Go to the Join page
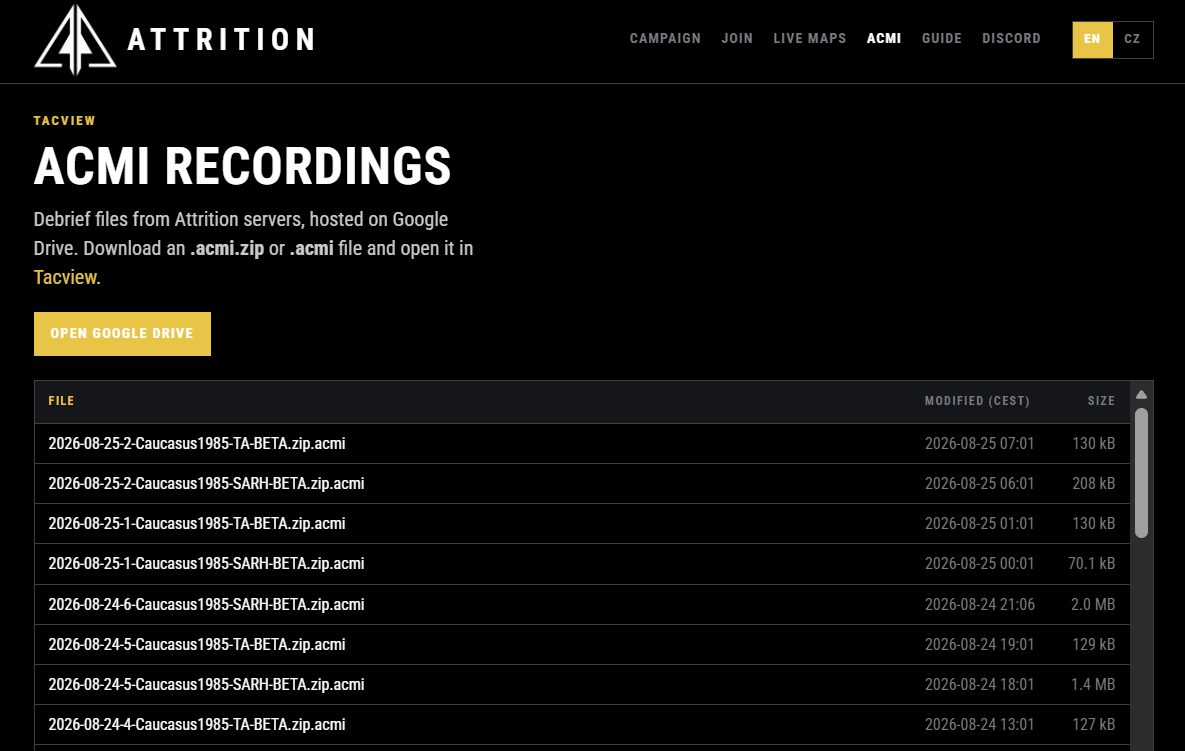The image size is (1185, 751). click(737, 39)
